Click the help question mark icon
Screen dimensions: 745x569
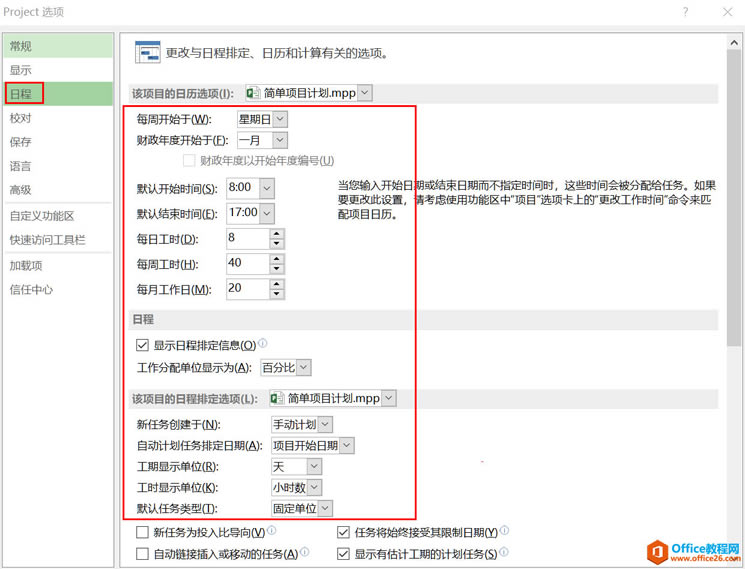click(685, 12)
